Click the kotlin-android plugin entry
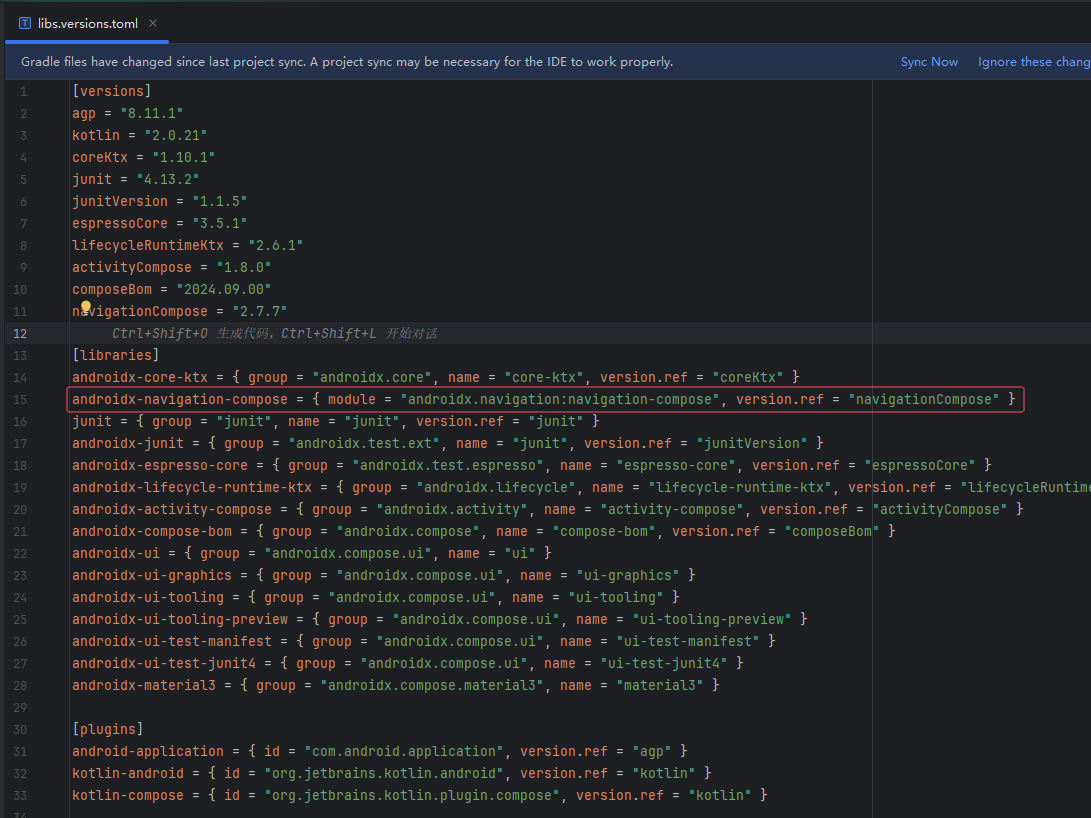This screenshot has width=1091, height=818. point(392,773)
